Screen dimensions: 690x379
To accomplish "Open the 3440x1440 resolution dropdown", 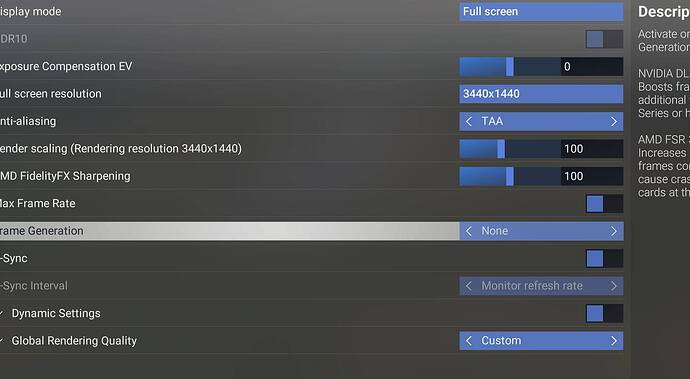I will coord(541,94).
